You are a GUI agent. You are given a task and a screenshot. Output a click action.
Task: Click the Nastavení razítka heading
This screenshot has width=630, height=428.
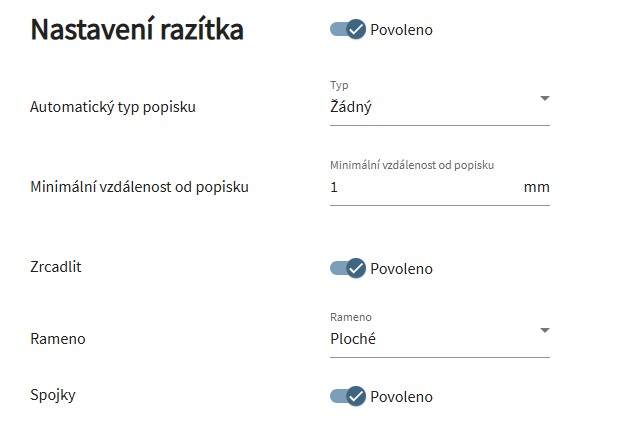click(x=137, y=30)
